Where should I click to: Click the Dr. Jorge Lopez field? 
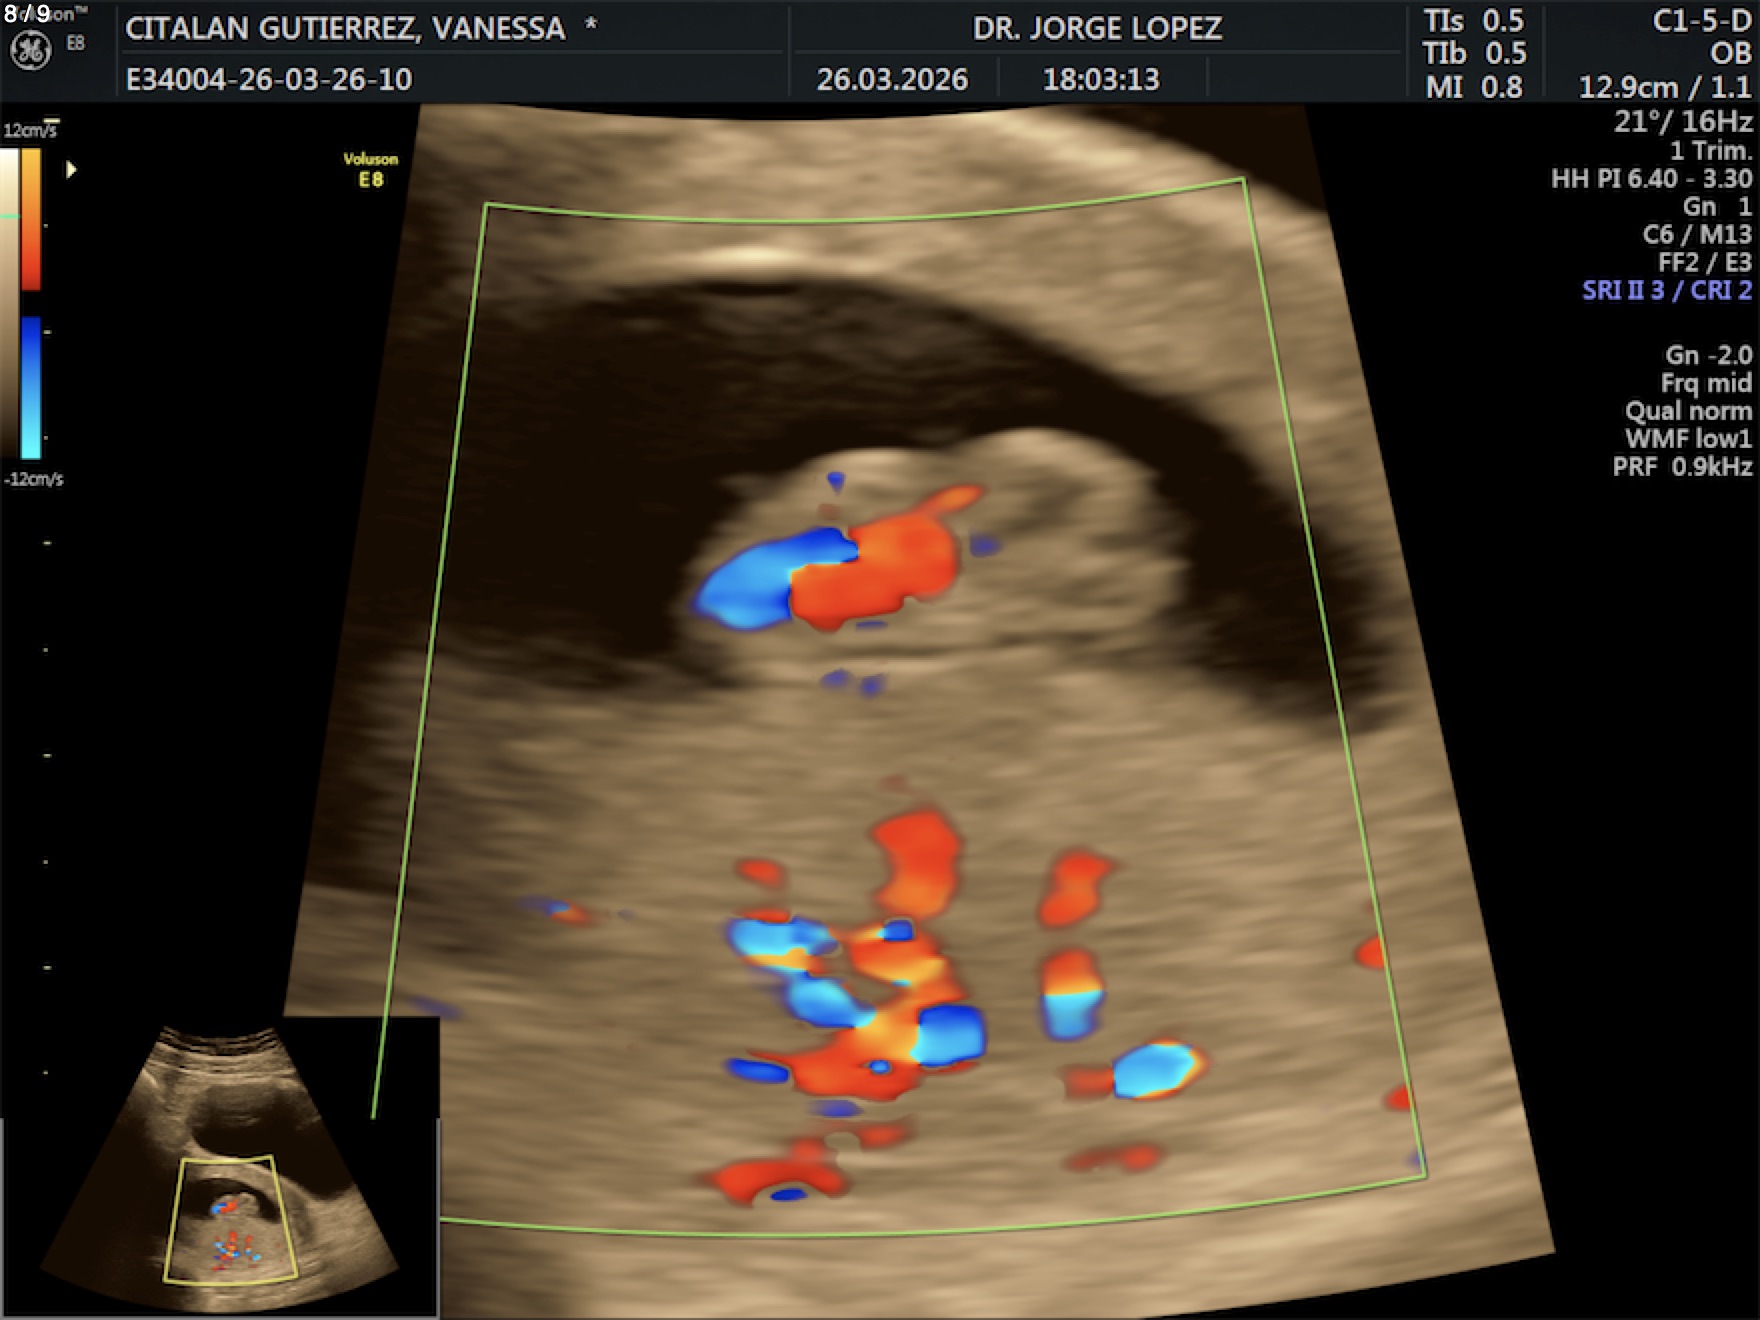(1097, 28)
